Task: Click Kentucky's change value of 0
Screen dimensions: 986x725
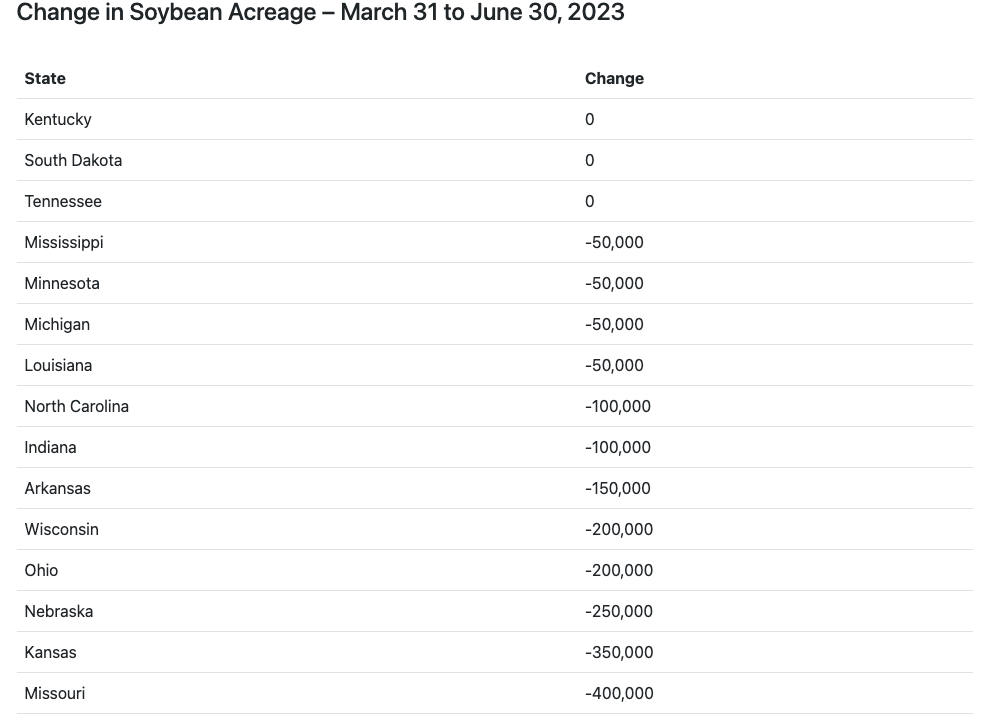Action: click(590, 119)
